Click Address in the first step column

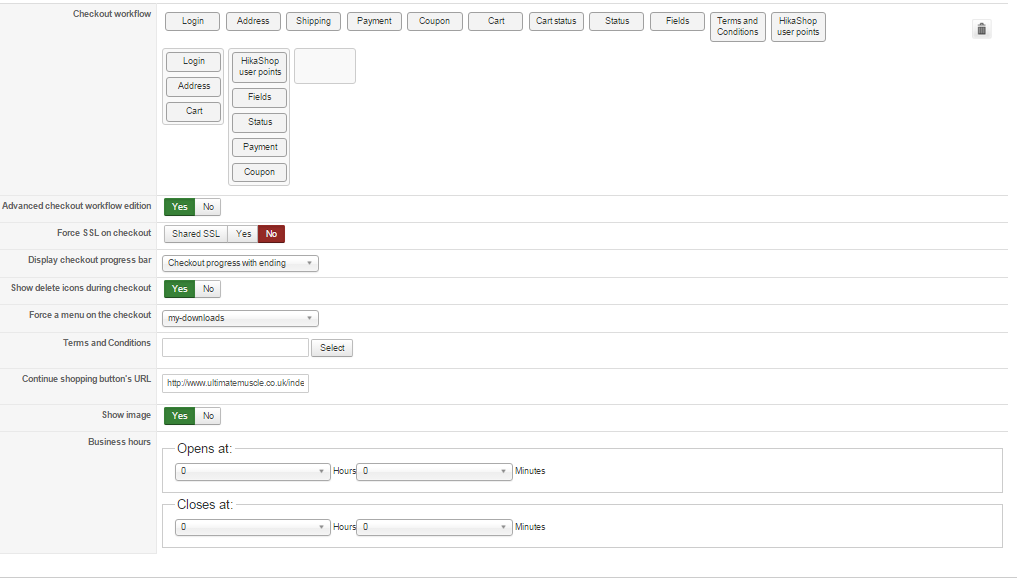pyautogui.click(x=193, y=86)
